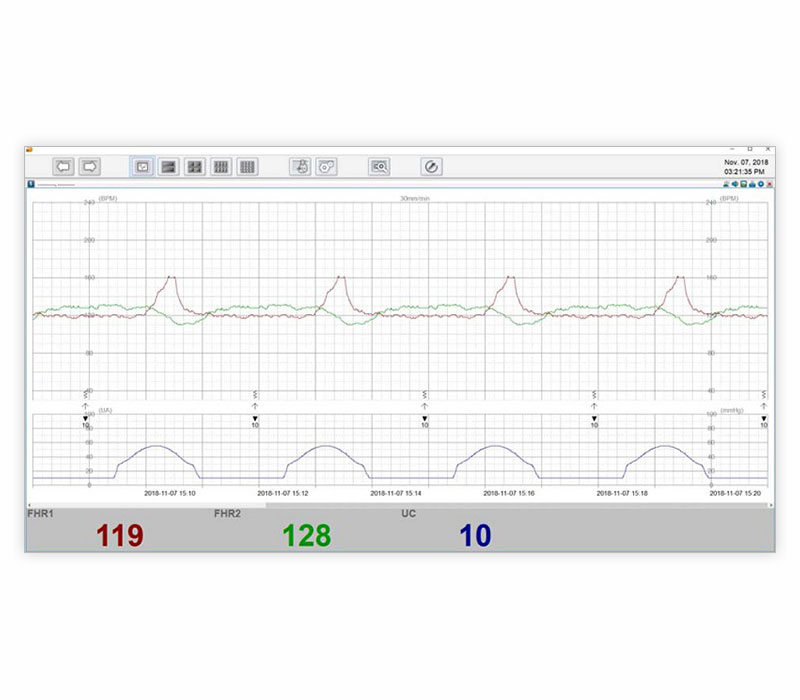Viewport: 800px width, 700px height.
Task: Open the patient information icon
Action: pyautogui.click(x=300, y=167)
